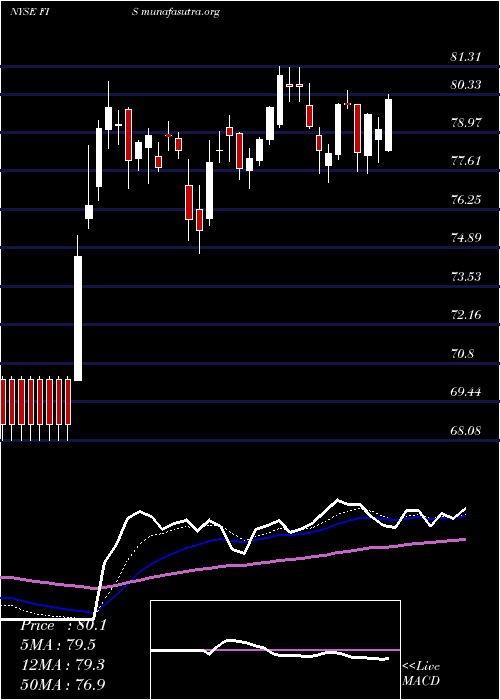Select the 74.89 price level label
Screen dimensions: 500x700
click(x=467, y=238)
